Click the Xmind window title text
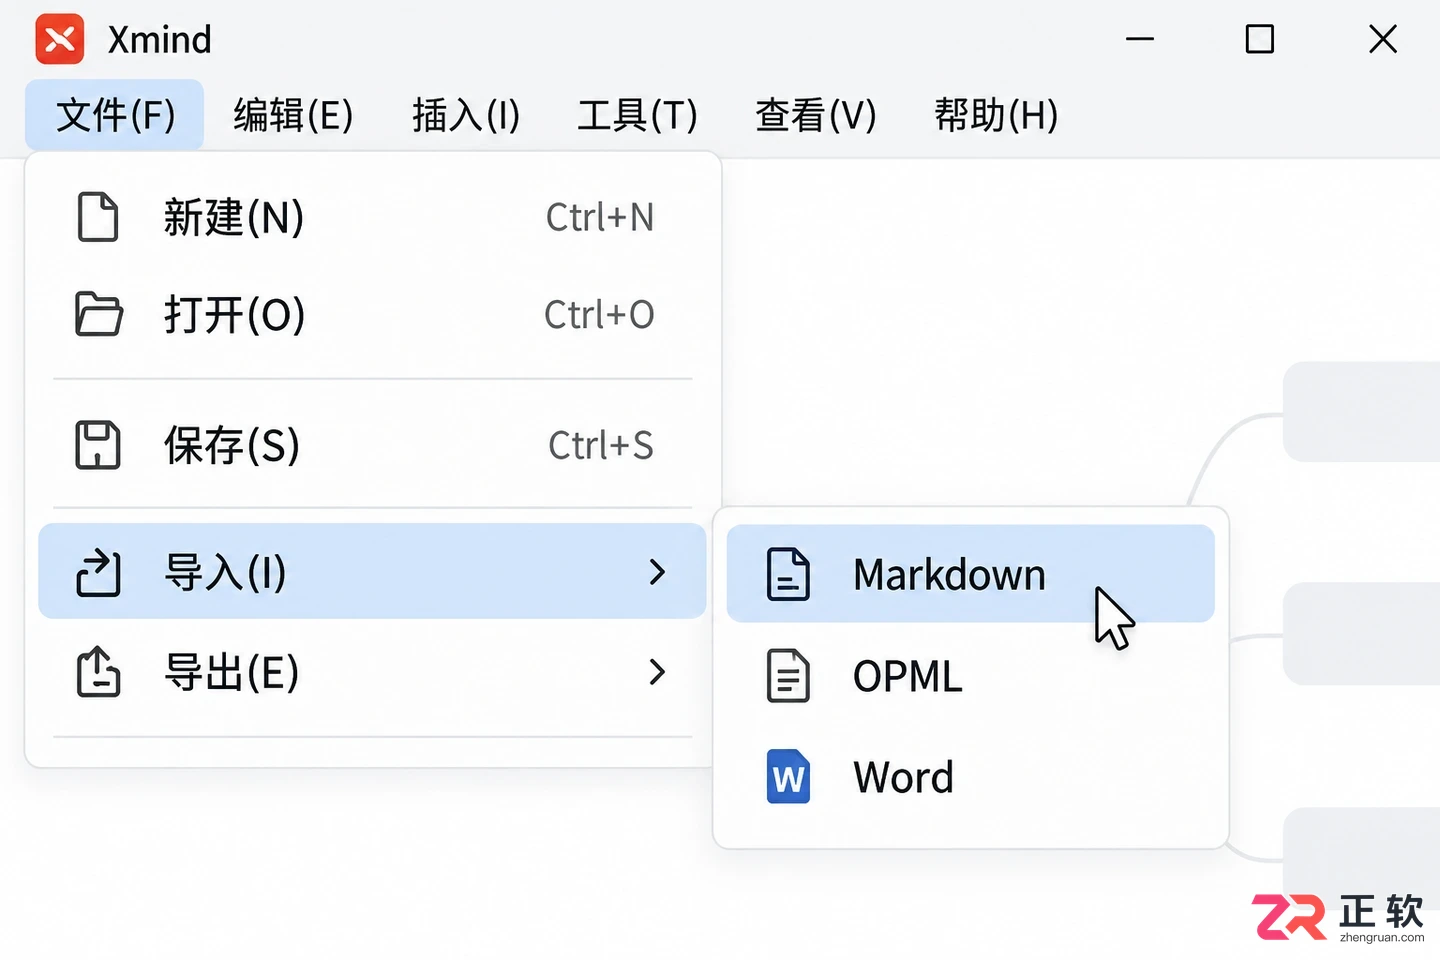1440x960 pixels. pos(160,40)
